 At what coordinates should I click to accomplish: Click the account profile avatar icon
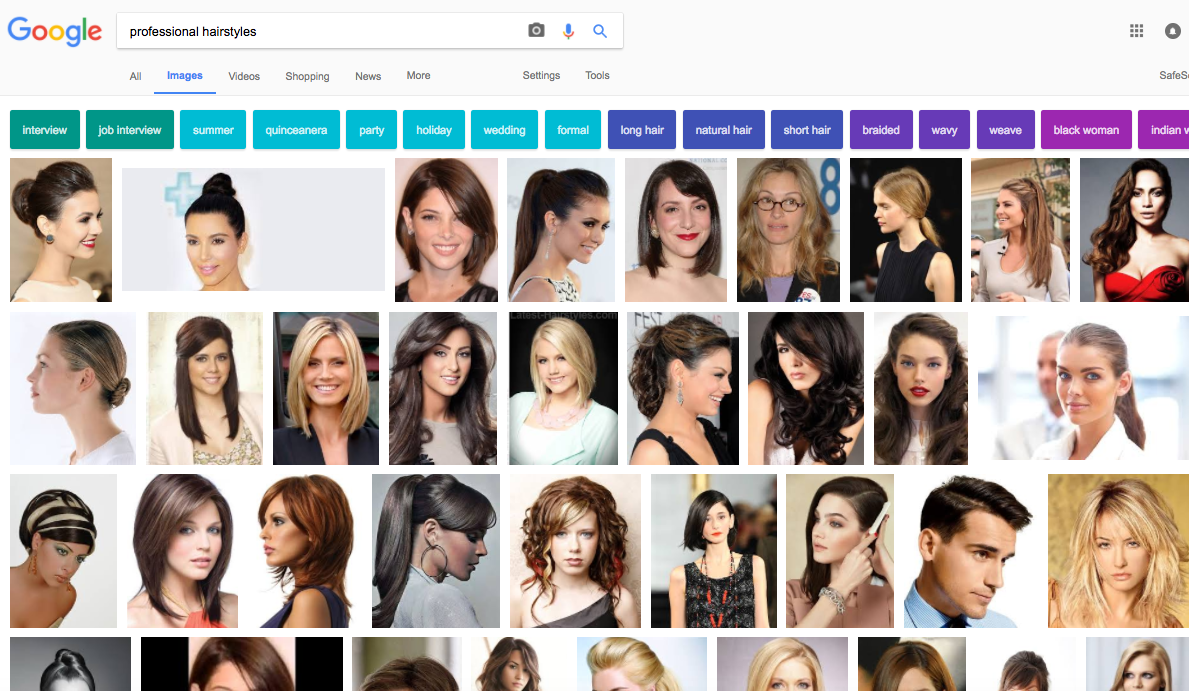coord(1172,31)
